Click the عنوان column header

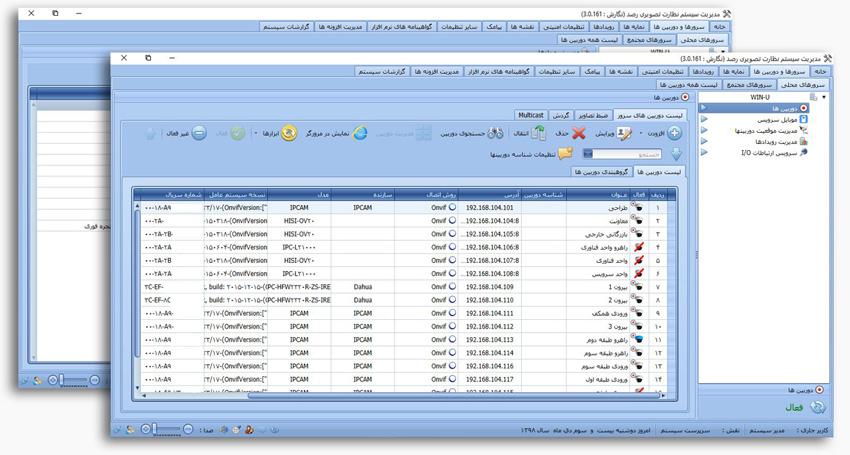[x=598, y=195]
